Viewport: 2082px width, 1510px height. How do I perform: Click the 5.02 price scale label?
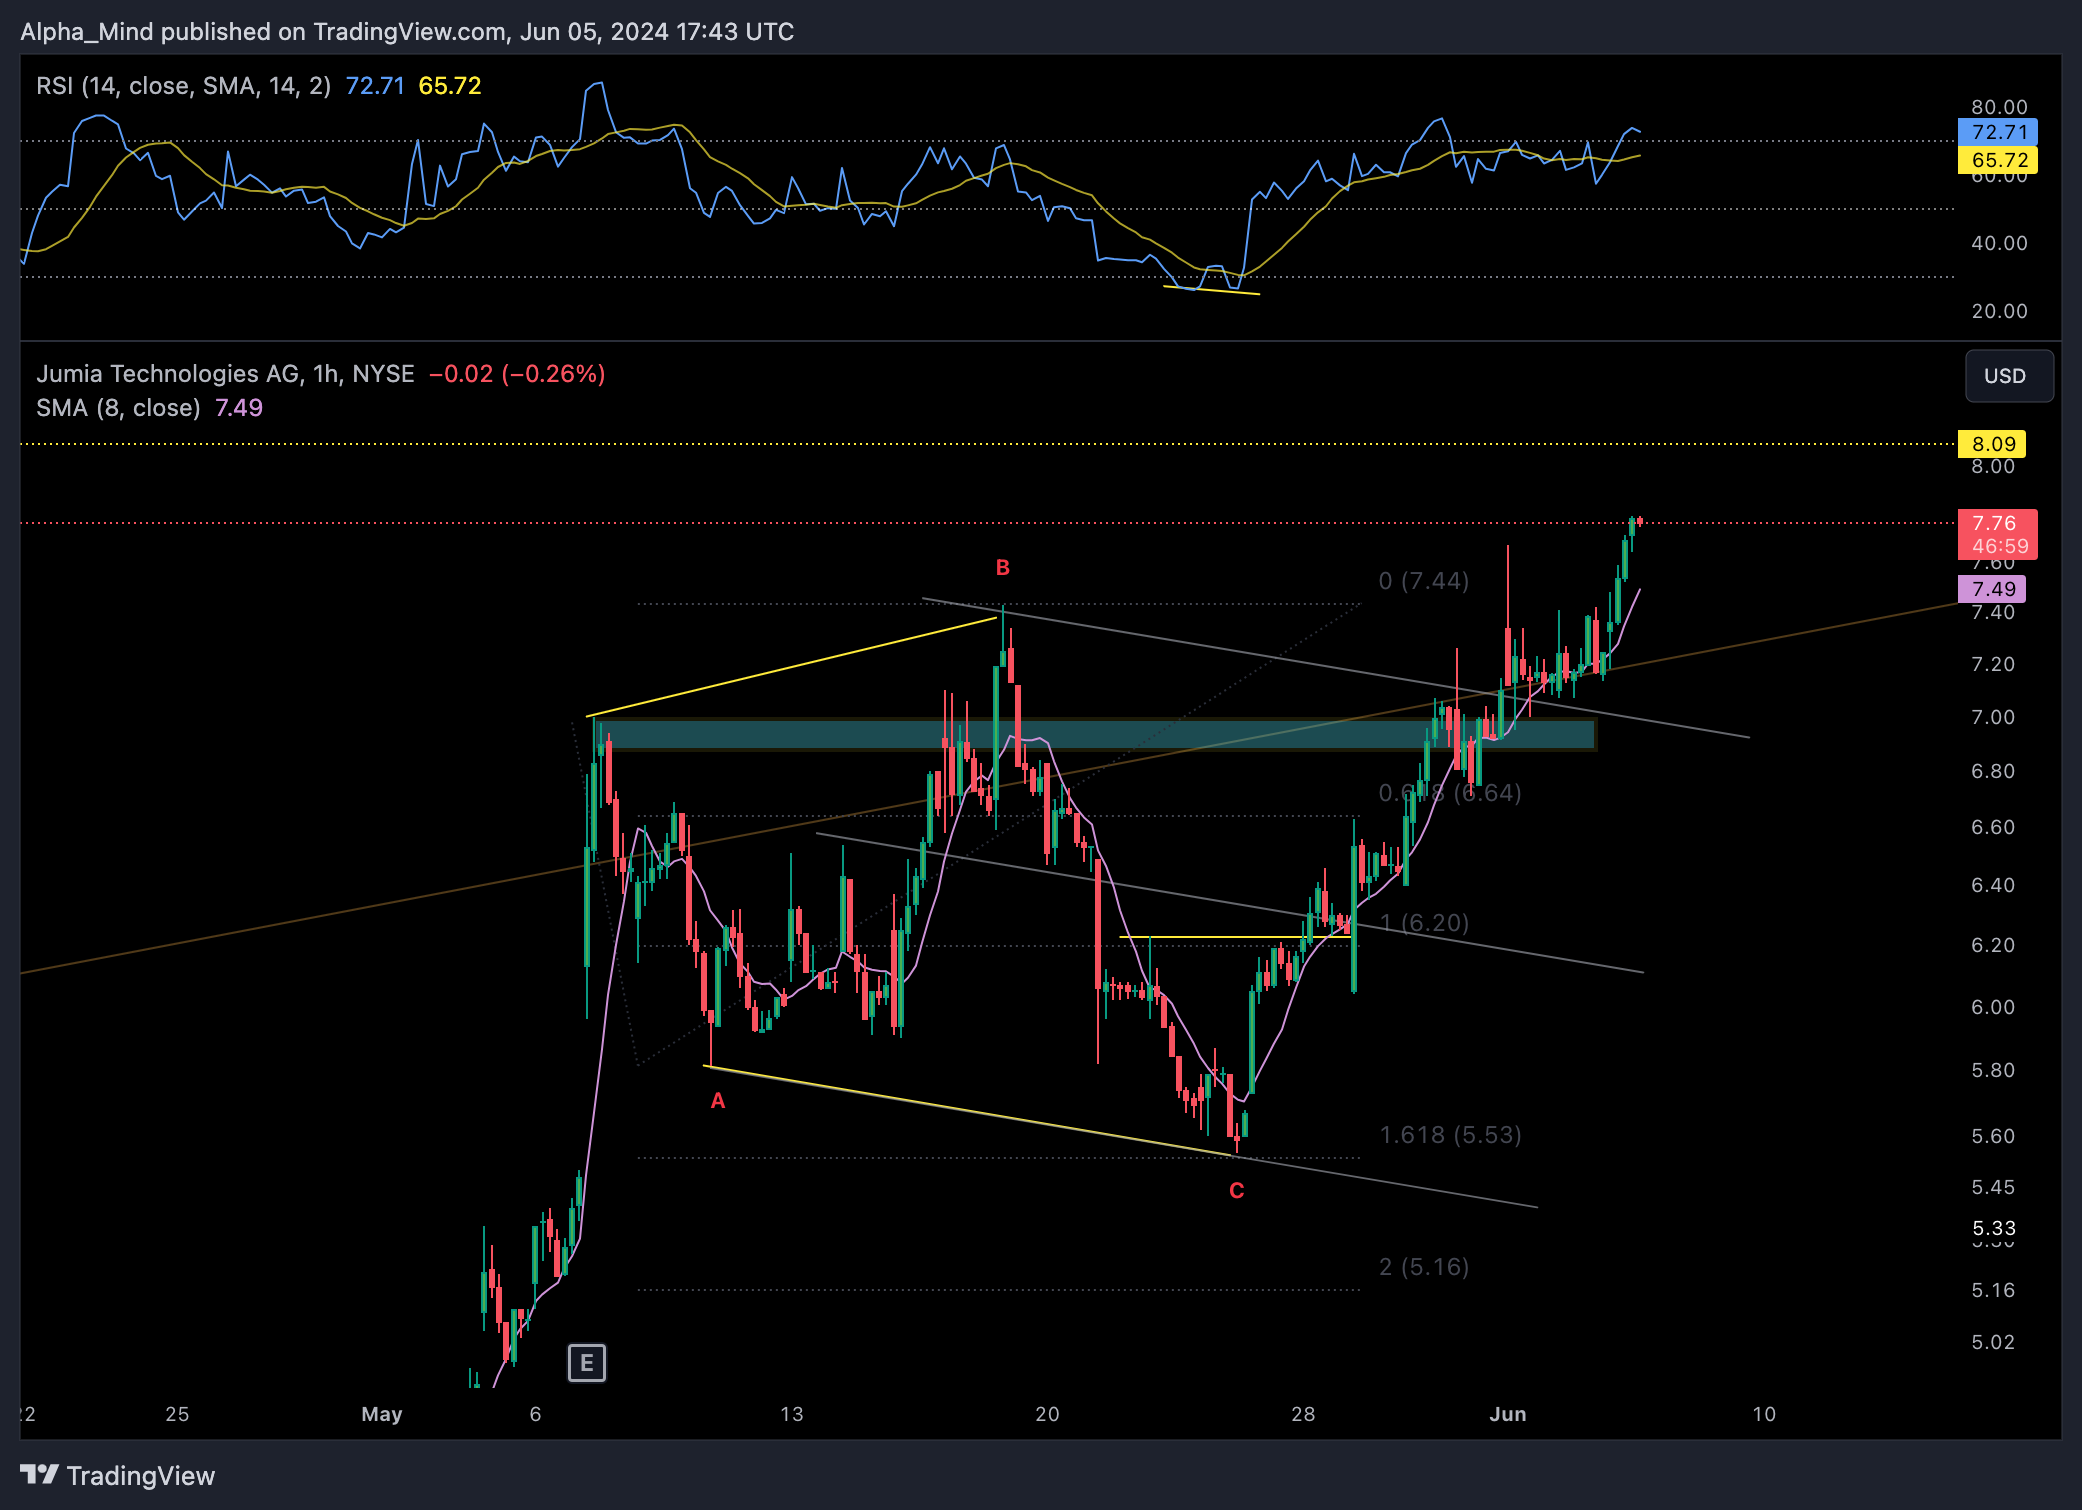1993,1342
